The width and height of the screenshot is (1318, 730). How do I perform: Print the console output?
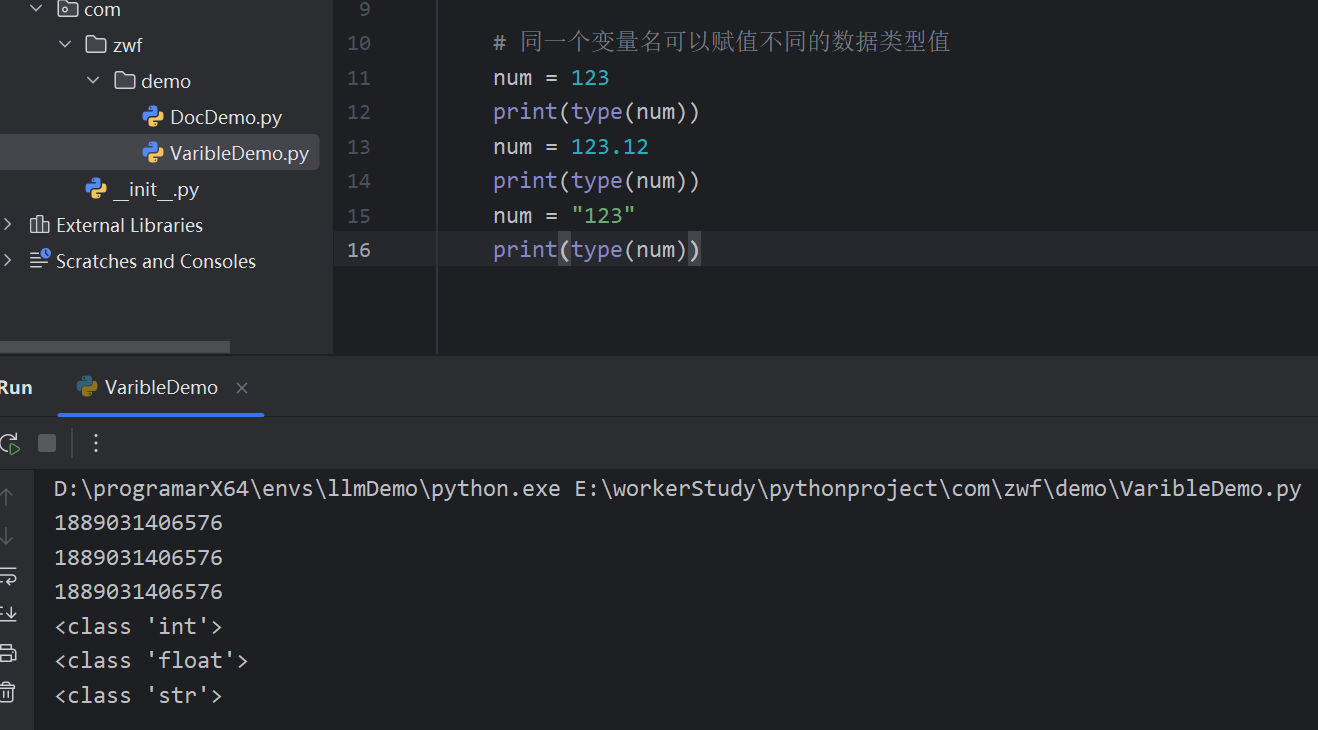[x=8, y=653]
